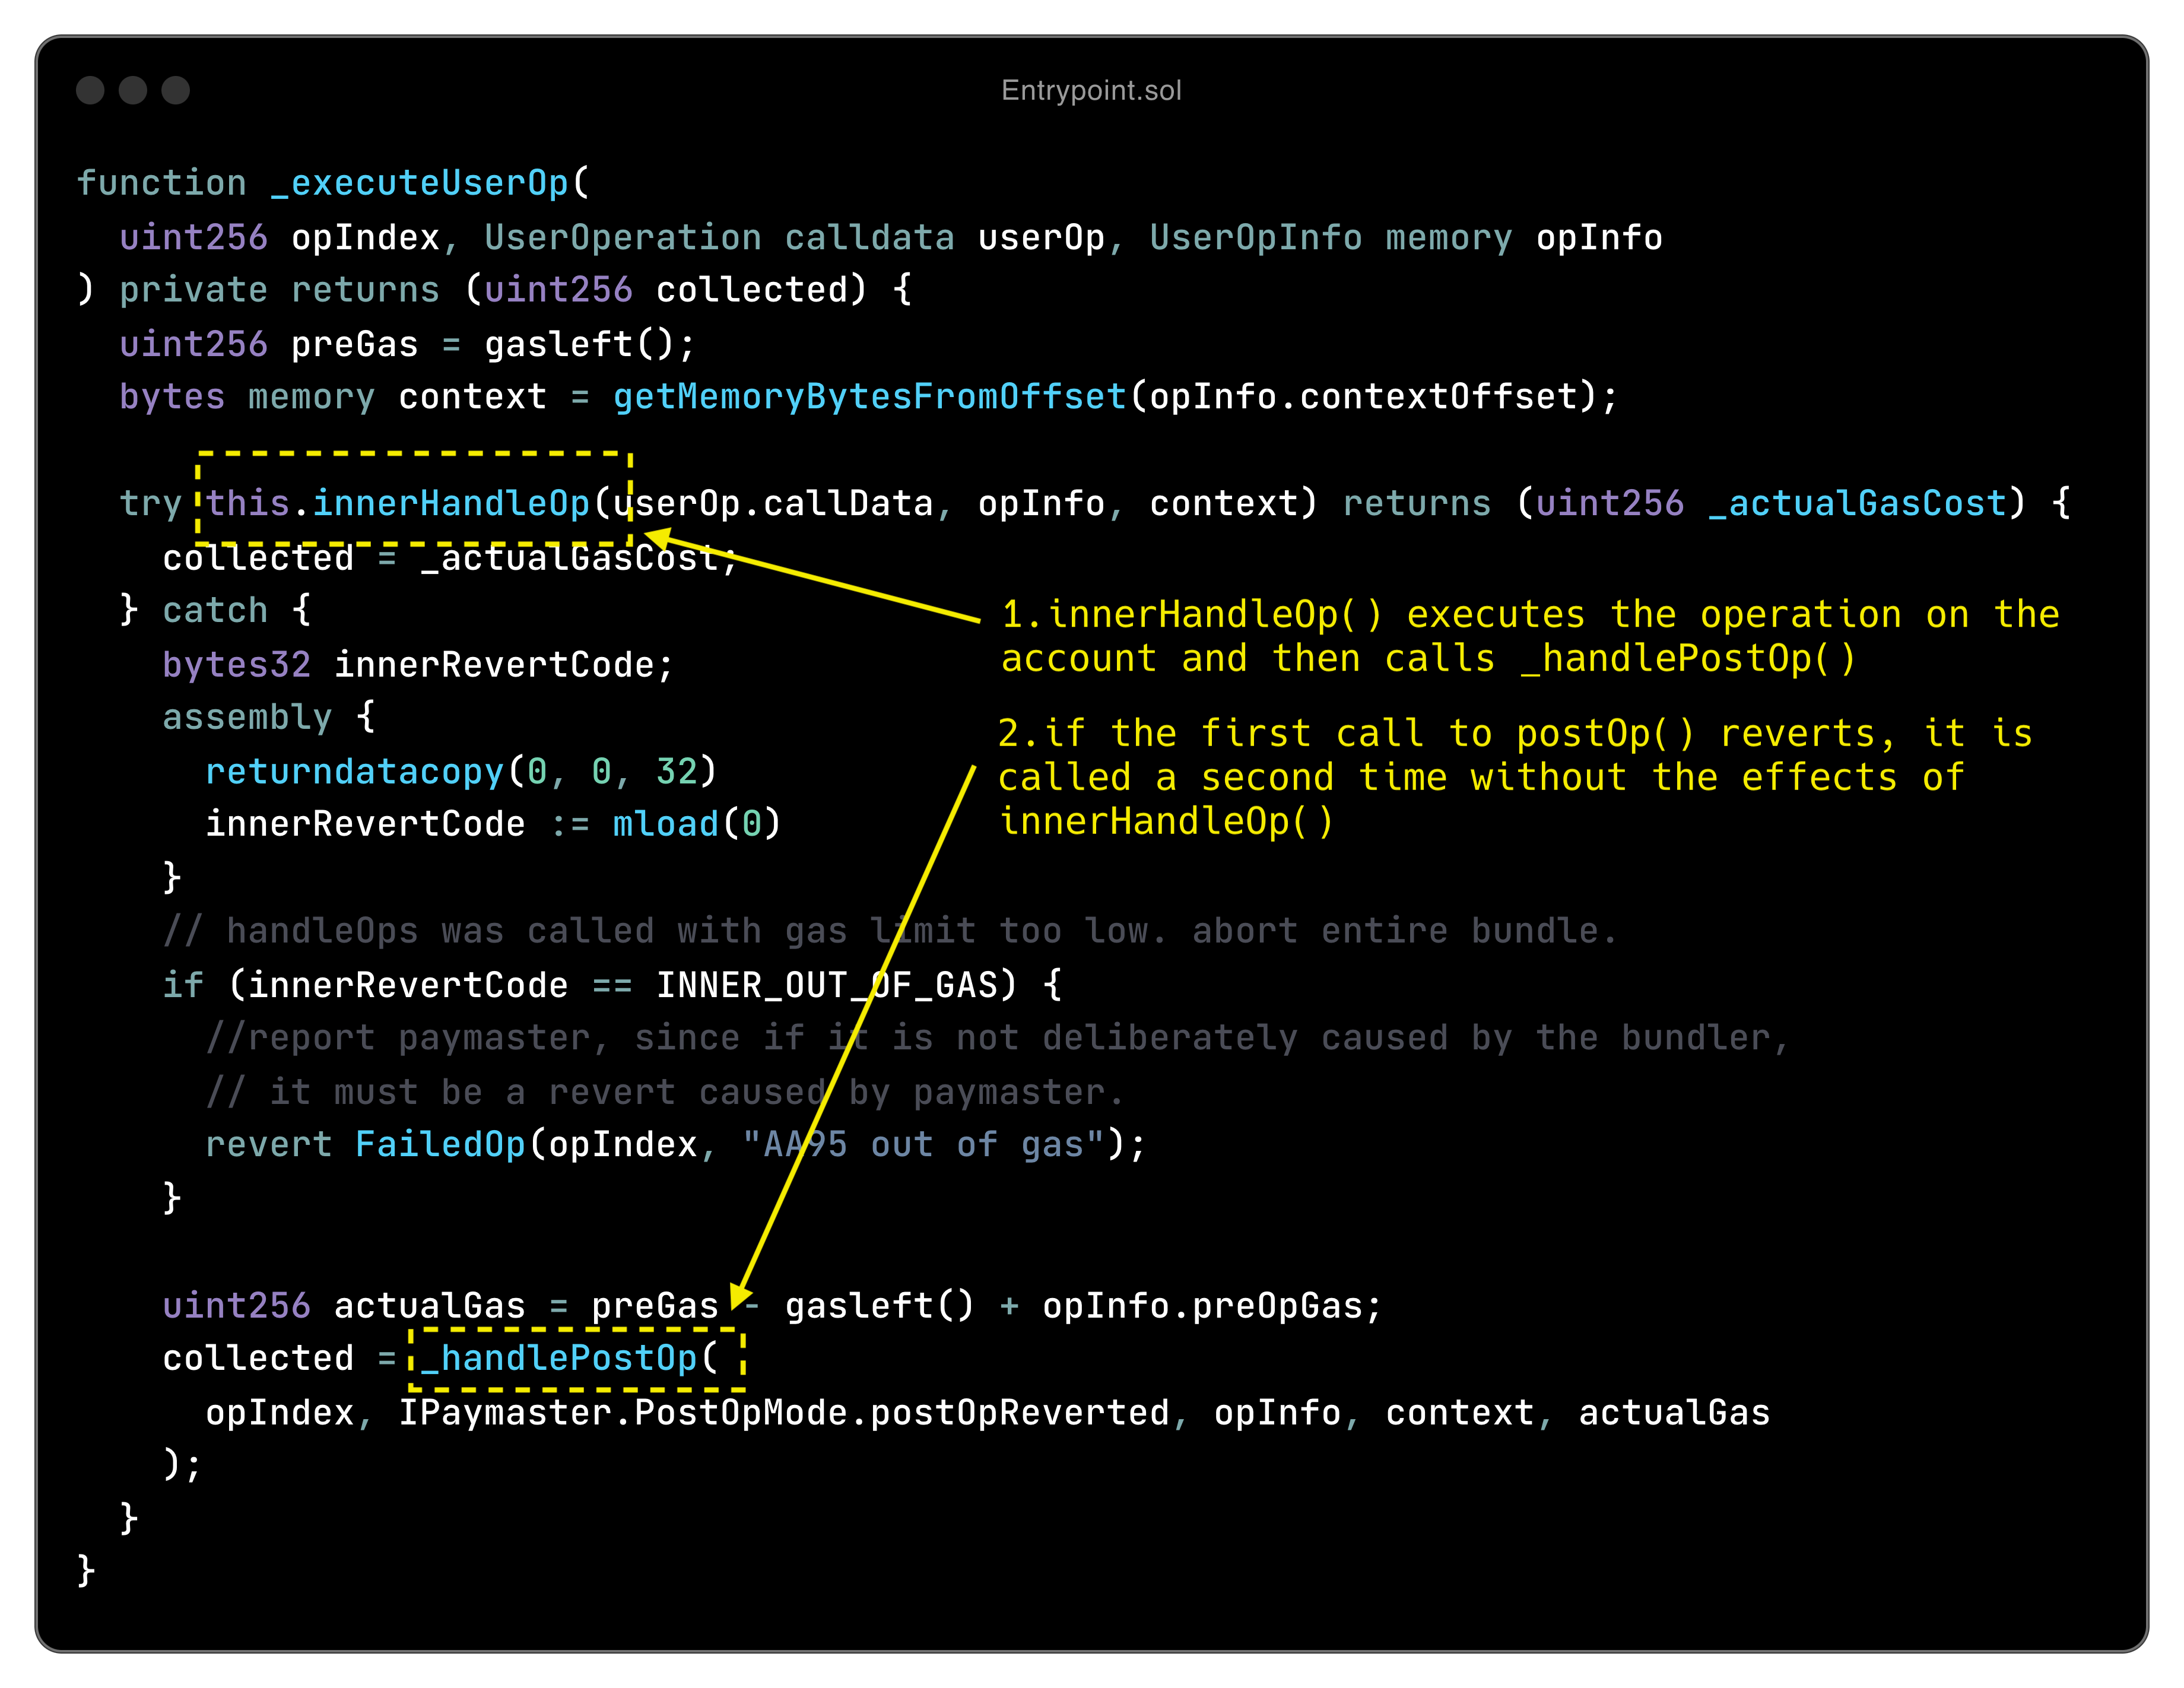Click annotation 1 about innerHandleOp executes

click(1530, 636)
